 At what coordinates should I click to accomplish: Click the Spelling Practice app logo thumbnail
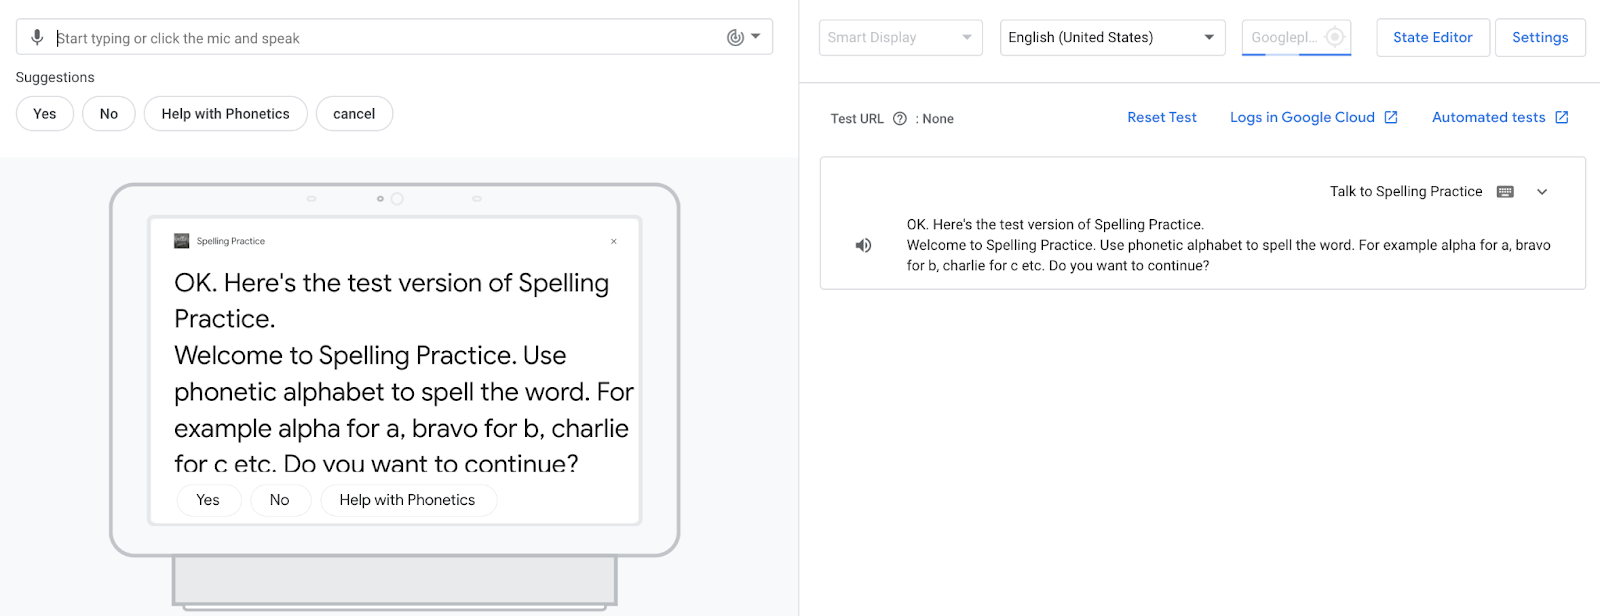182,241
